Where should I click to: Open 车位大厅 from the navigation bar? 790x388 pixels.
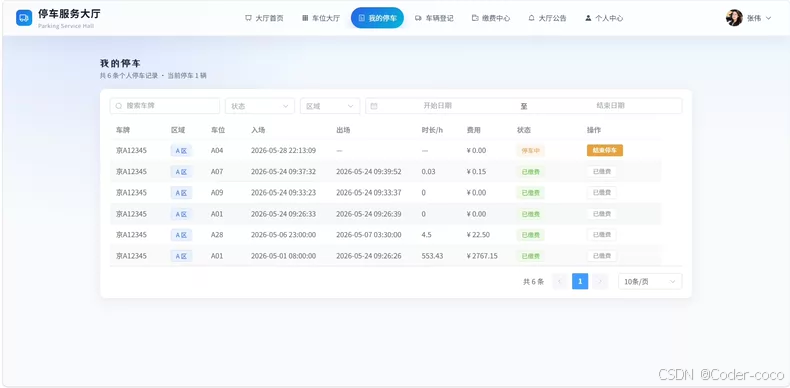(x=321, y=18)
